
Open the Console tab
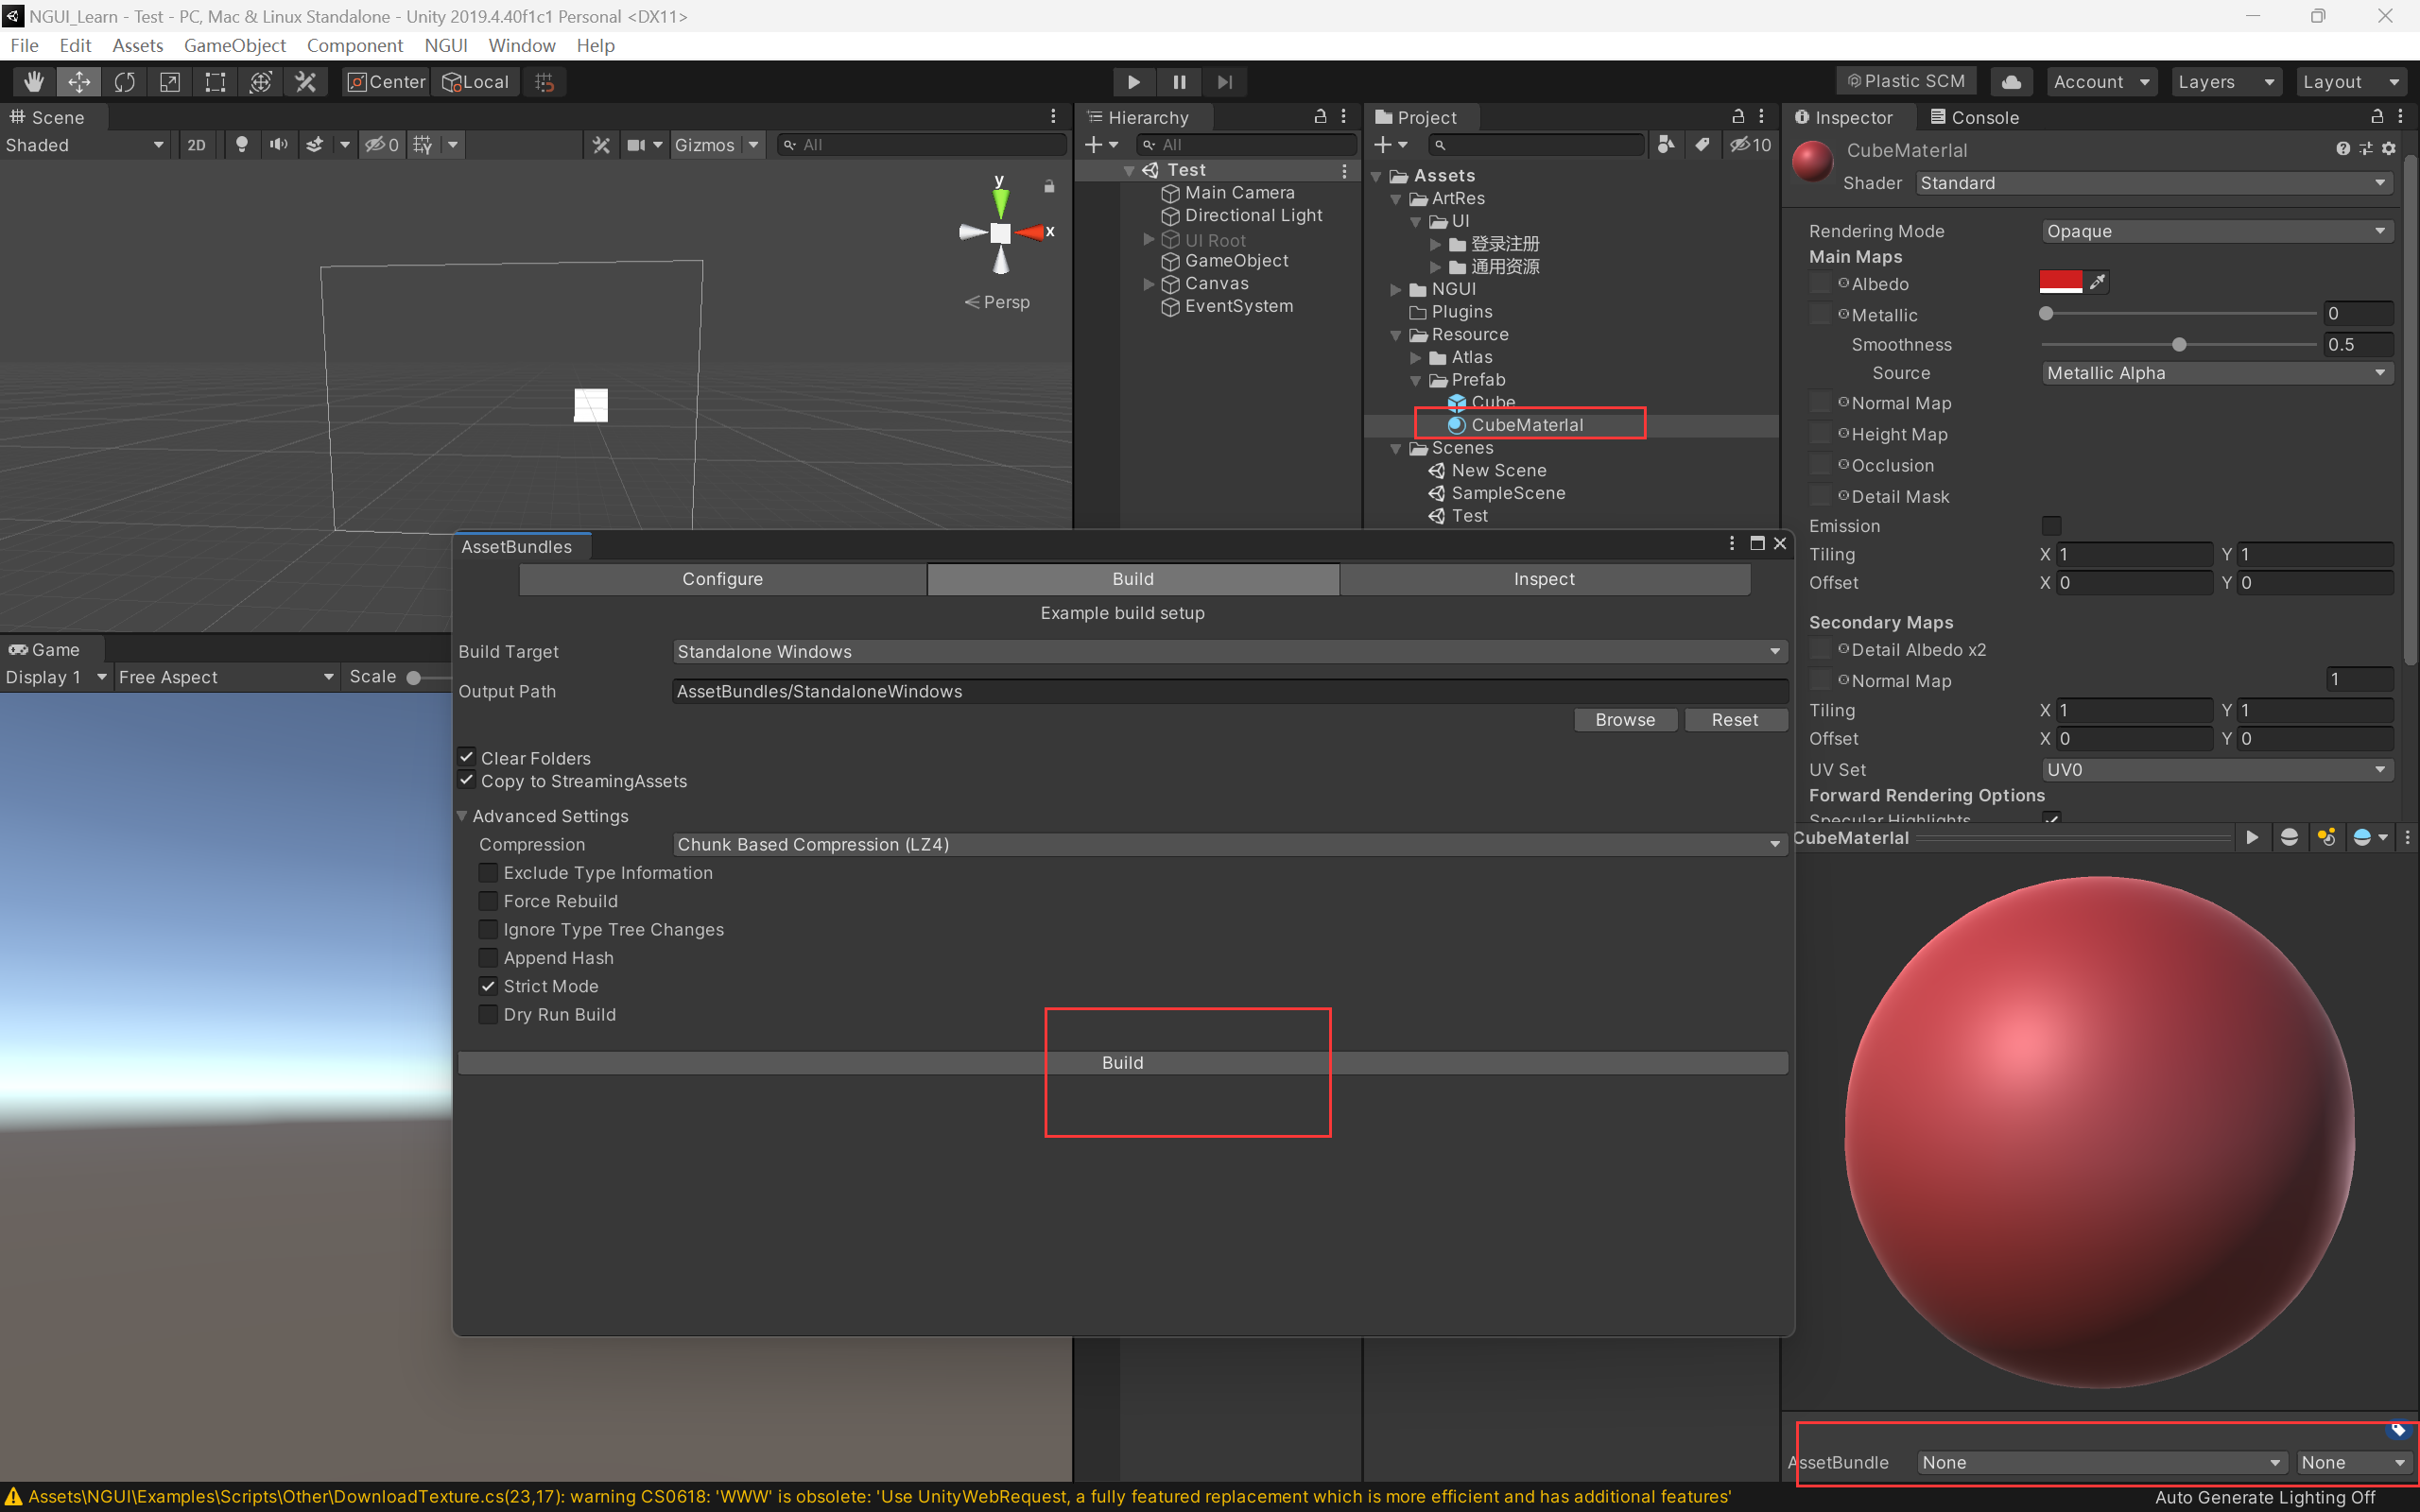pos(1974,117)
